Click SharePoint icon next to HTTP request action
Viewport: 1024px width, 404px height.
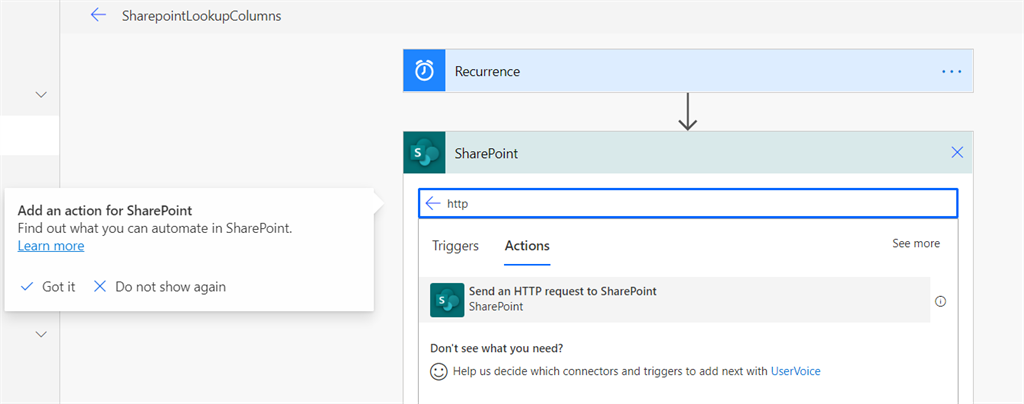[x=447, y=300]
